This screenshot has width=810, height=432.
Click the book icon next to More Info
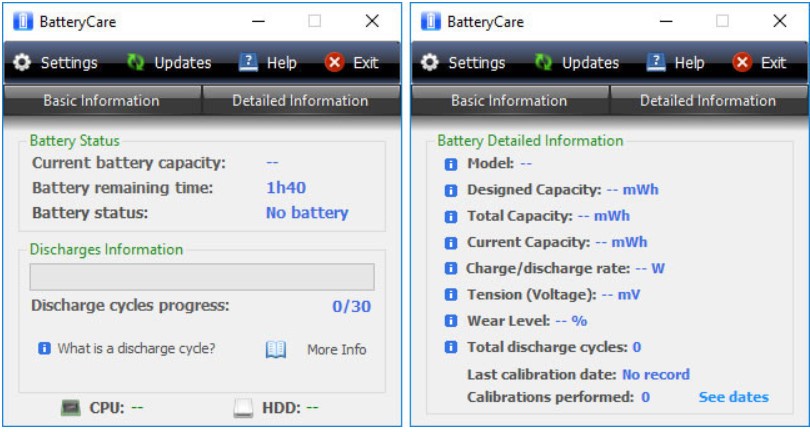pyautogui.click(x=276, y=349)
